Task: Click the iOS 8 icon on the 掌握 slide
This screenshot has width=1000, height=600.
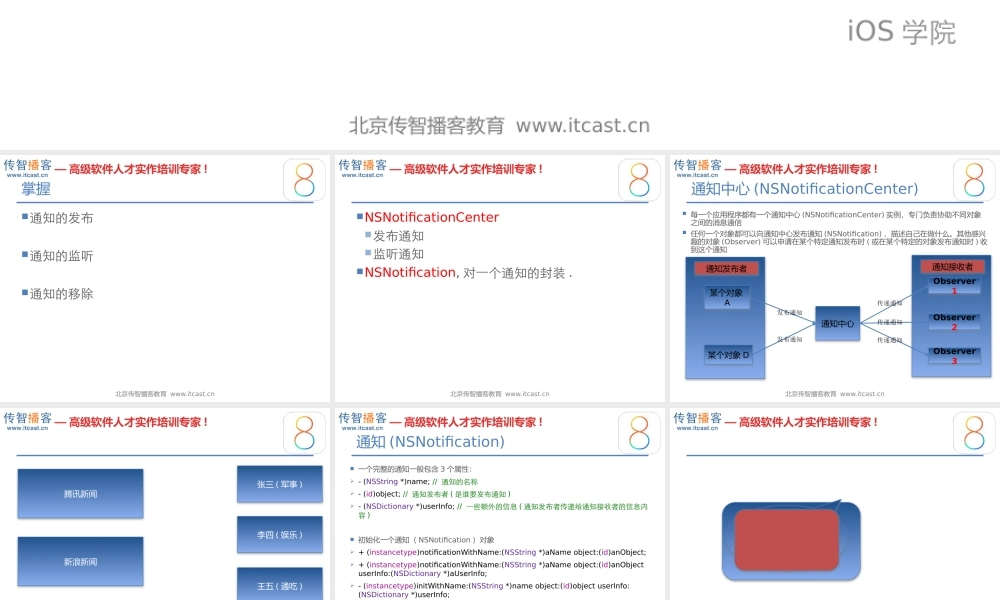Action: pyautogui.click(x=305, y=180)
